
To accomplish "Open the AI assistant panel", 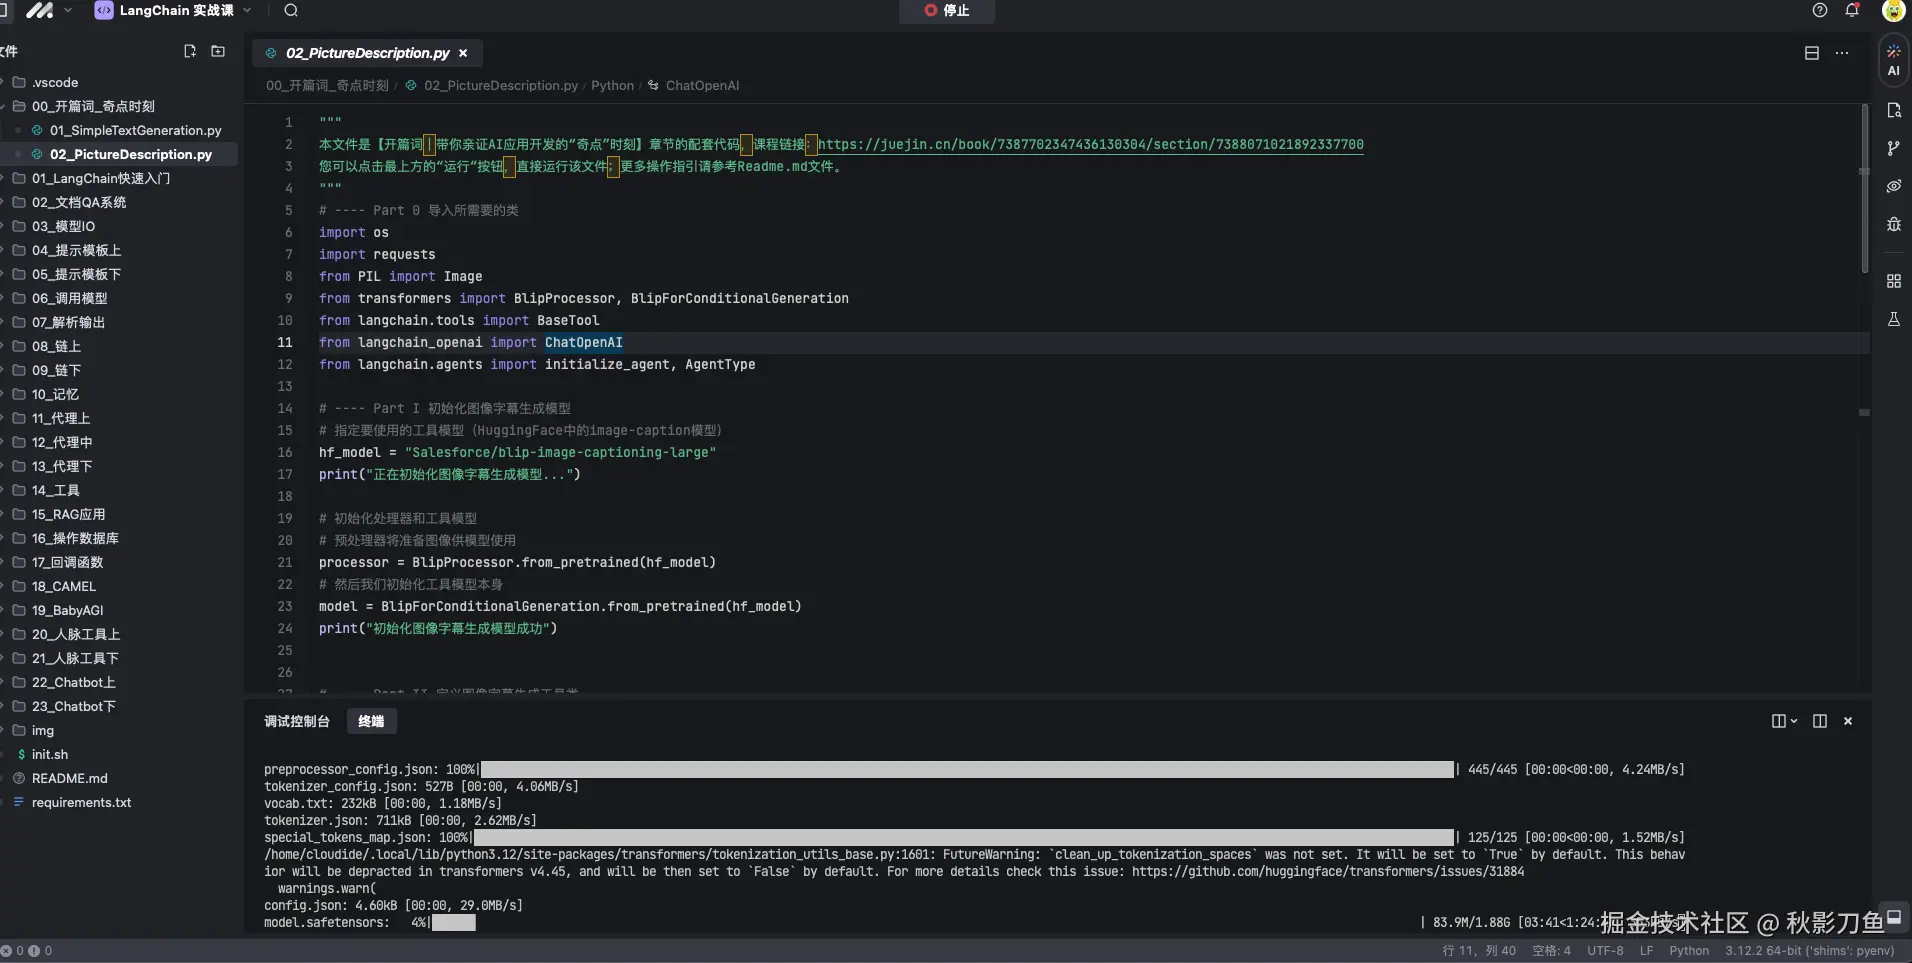I will [x=1893, y=60].
